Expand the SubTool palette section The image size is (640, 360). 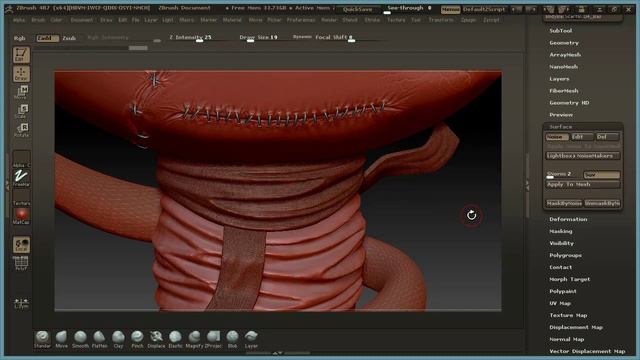[x=560, y=31]
